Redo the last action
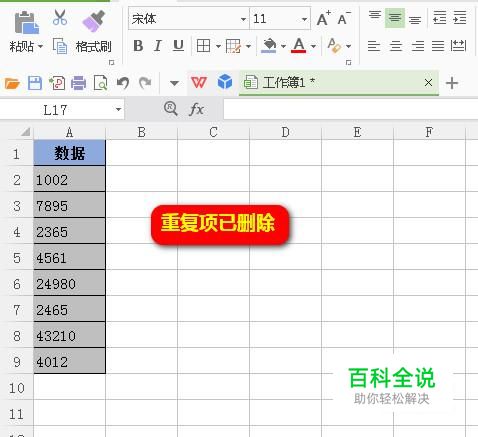 145,83
